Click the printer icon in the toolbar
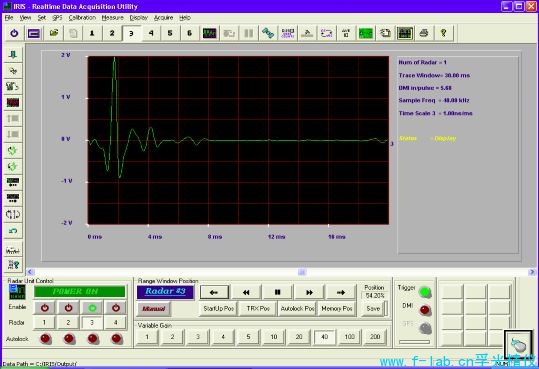The image size is (539, 369). pos(424,33)
